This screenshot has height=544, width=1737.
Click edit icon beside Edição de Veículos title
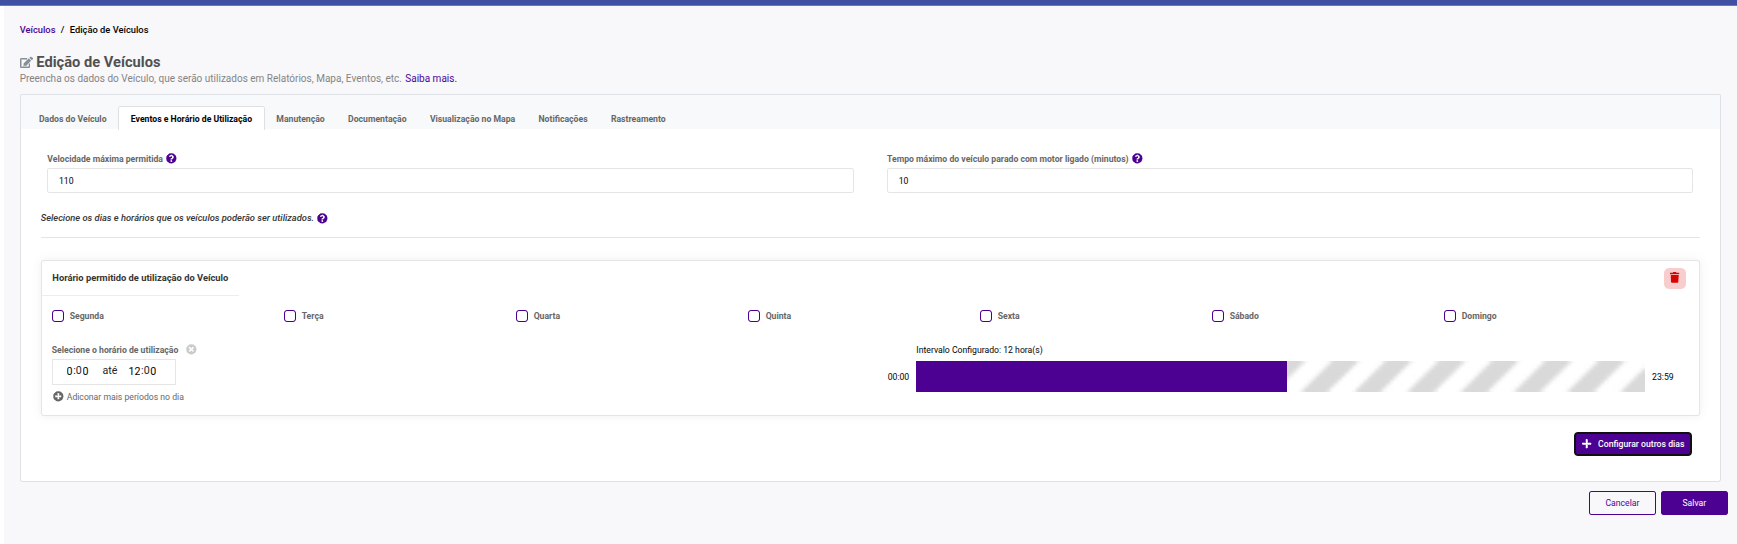26,62
